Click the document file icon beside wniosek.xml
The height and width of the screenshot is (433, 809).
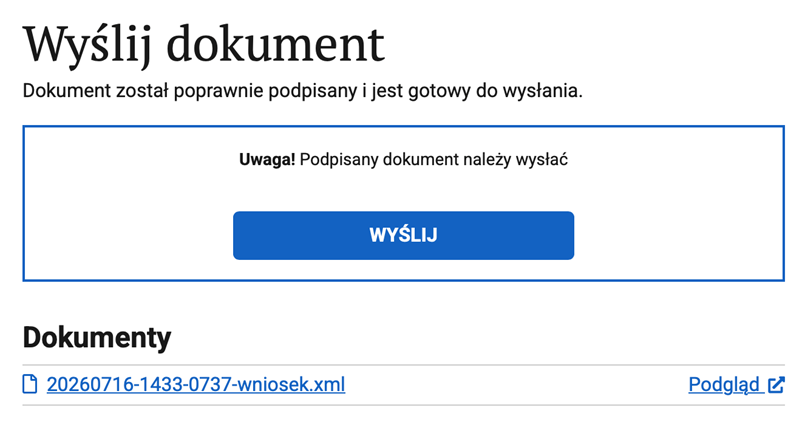coord(30,384)
